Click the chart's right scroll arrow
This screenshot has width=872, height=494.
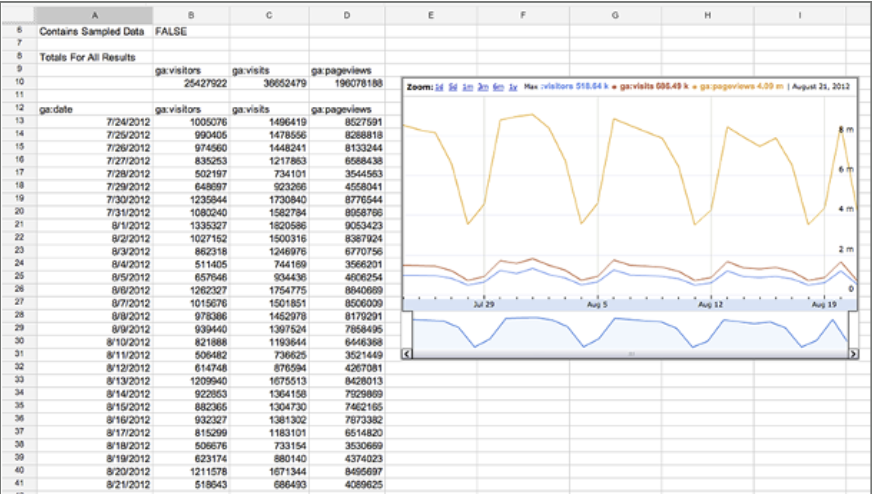coord(853,354)
